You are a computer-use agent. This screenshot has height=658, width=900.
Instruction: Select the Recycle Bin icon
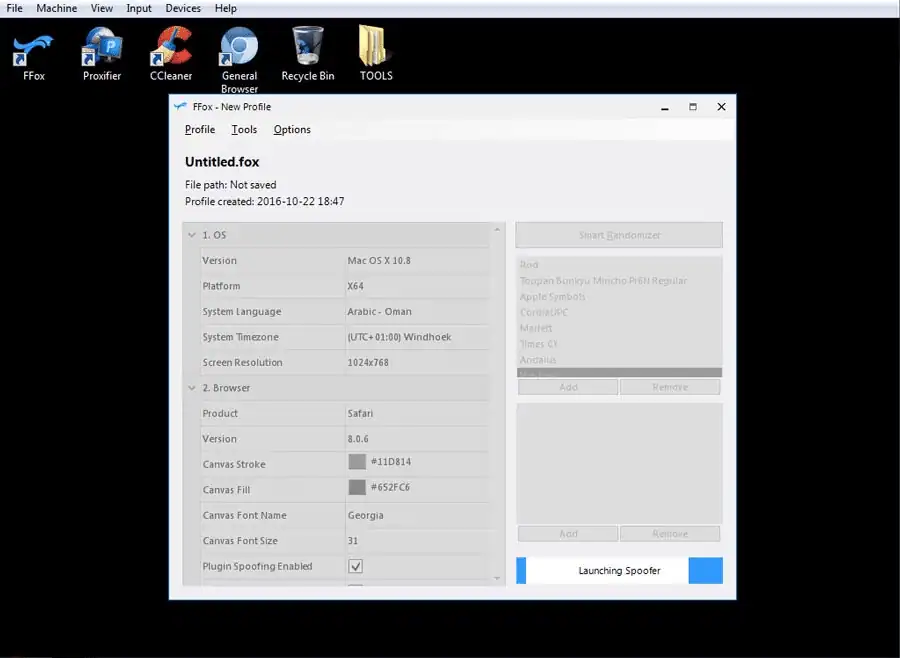point(307,51)
